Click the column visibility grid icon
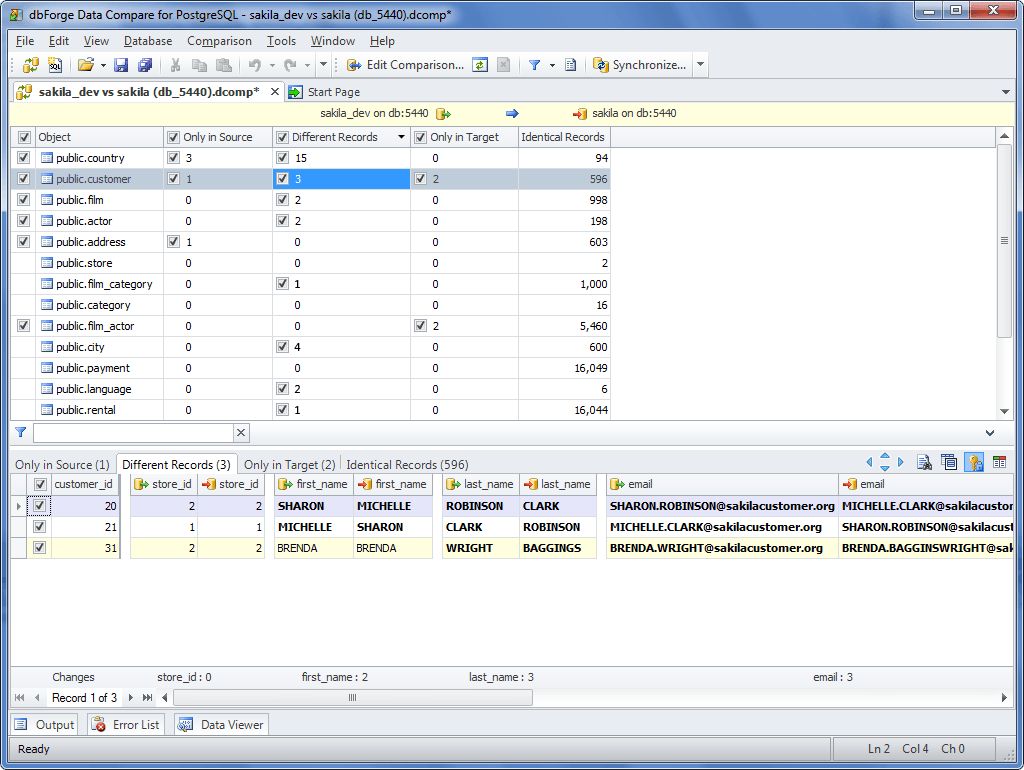The image size is (1024, 770). [999, 462]
